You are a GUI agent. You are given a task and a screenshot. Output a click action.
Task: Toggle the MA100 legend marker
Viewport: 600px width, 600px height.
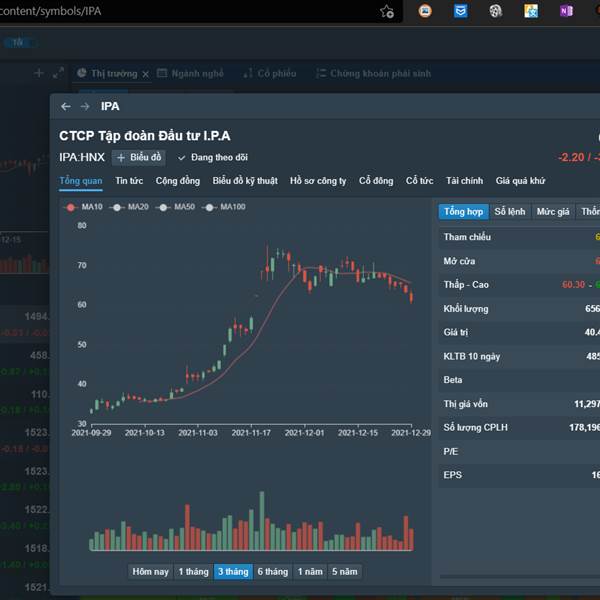209,207
